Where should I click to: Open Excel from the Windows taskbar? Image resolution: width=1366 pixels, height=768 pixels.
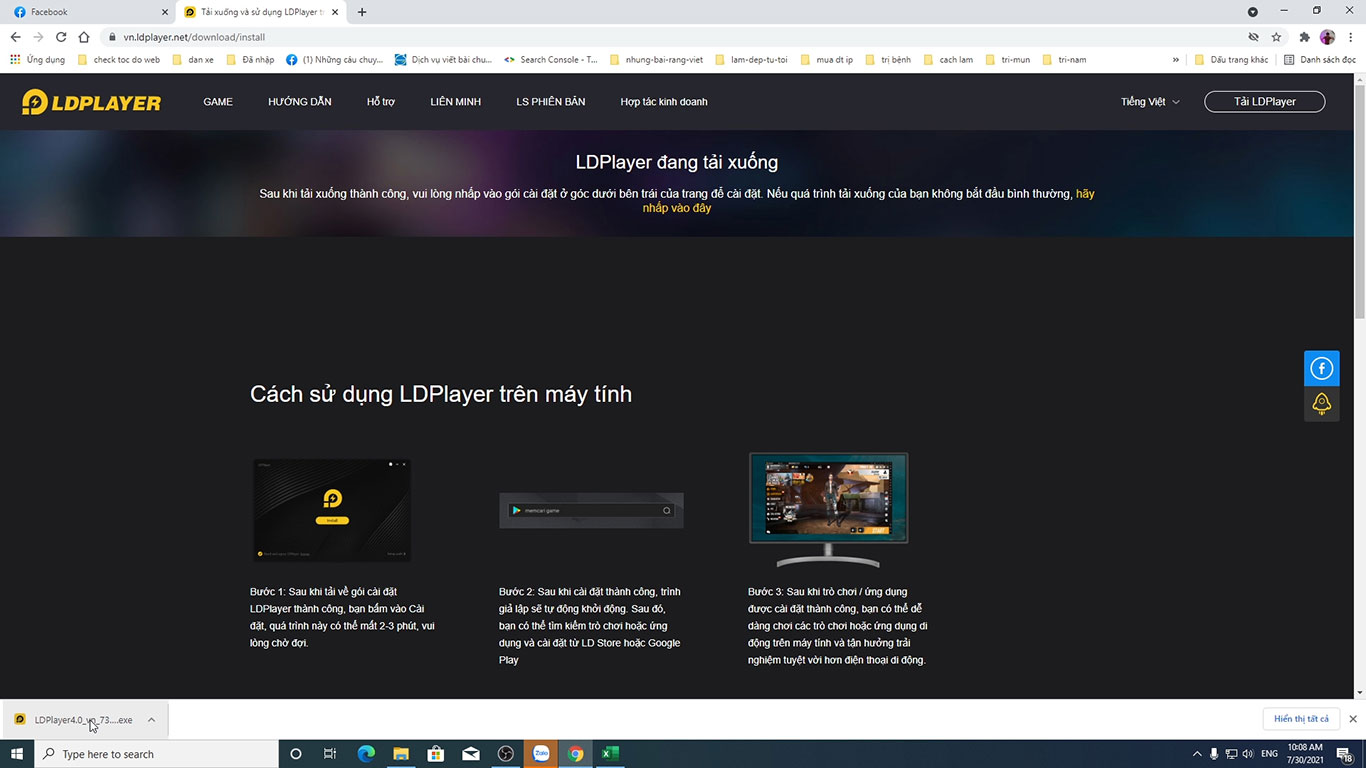pos(609,754)
